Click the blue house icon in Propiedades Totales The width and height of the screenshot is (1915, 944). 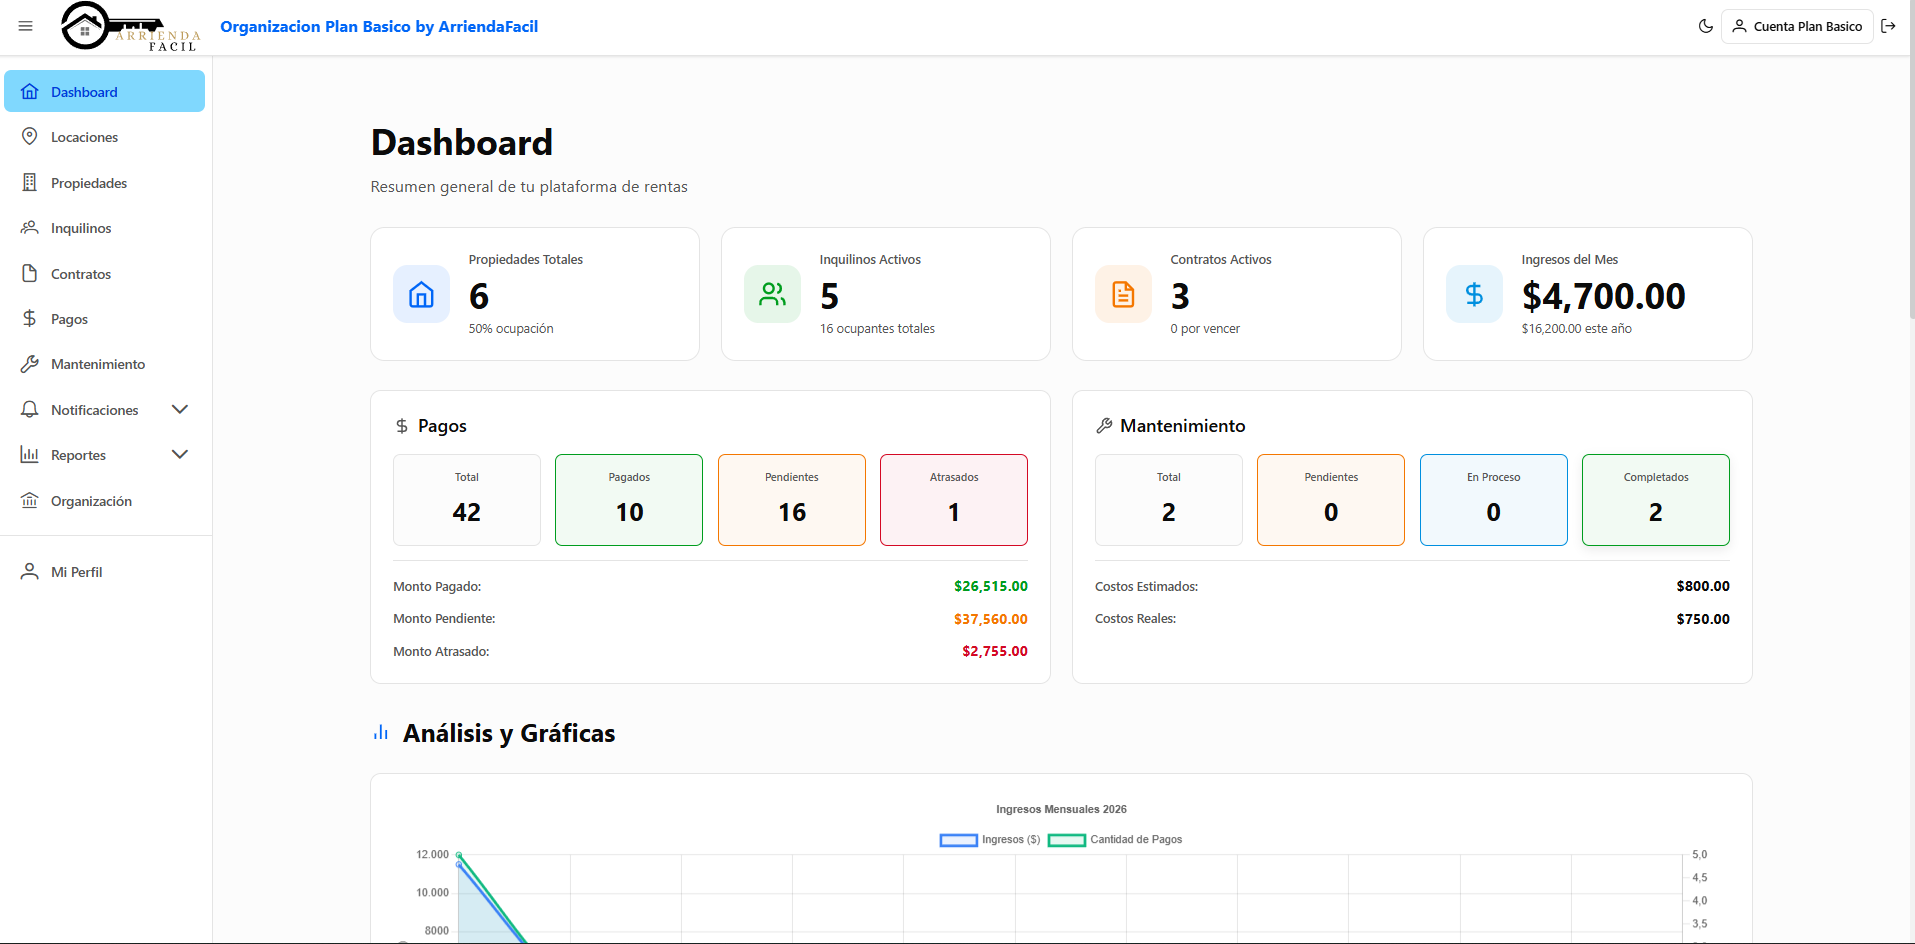(422, 294)
